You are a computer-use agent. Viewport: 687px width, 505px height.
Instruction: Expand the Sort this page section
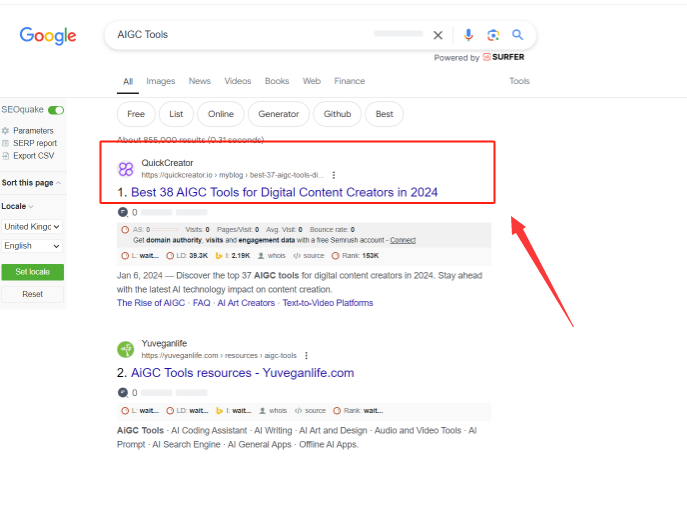pos(31,183)
